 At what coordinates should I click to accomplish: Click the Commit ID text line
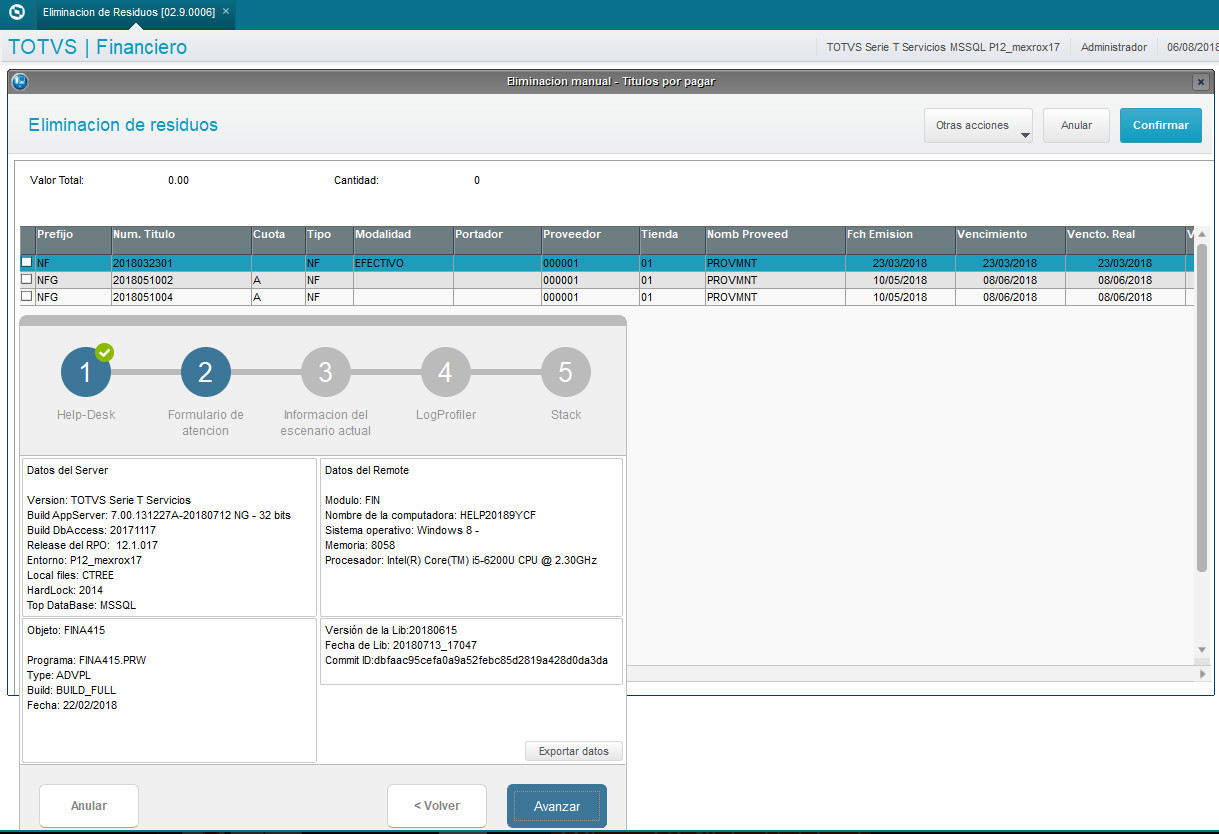click(466, 660)
